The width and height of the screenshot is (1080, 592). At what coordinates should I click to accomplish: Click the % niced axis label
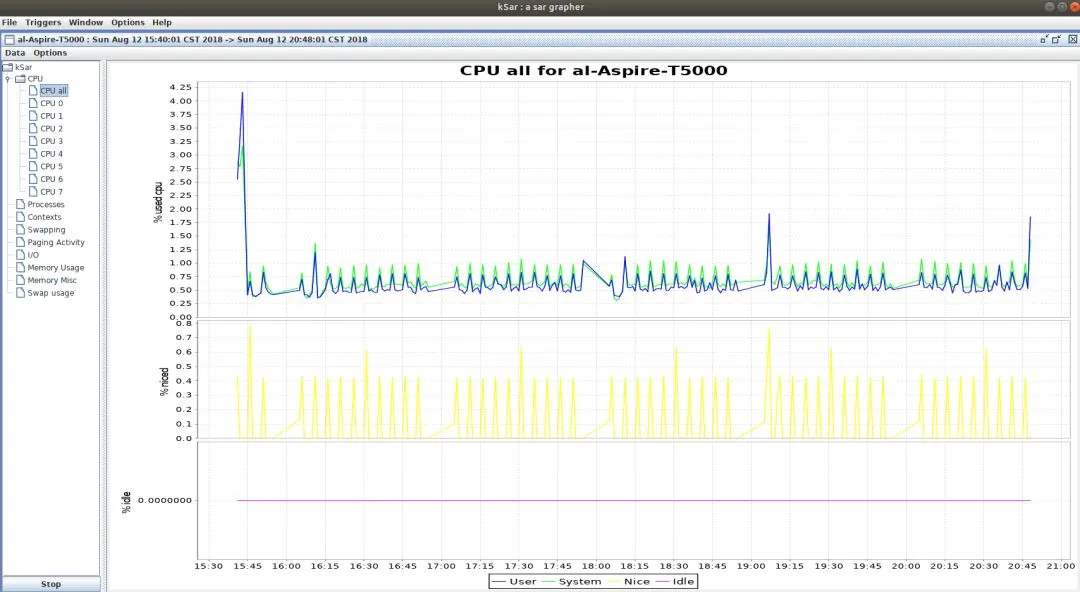click(x=164, y=381)
